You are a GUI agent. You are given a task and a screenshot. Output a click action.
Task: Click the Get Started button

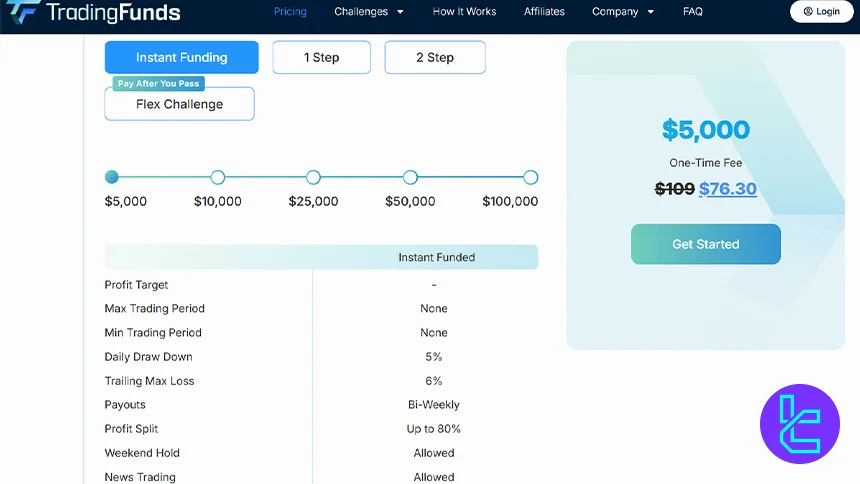click(705, 244)
